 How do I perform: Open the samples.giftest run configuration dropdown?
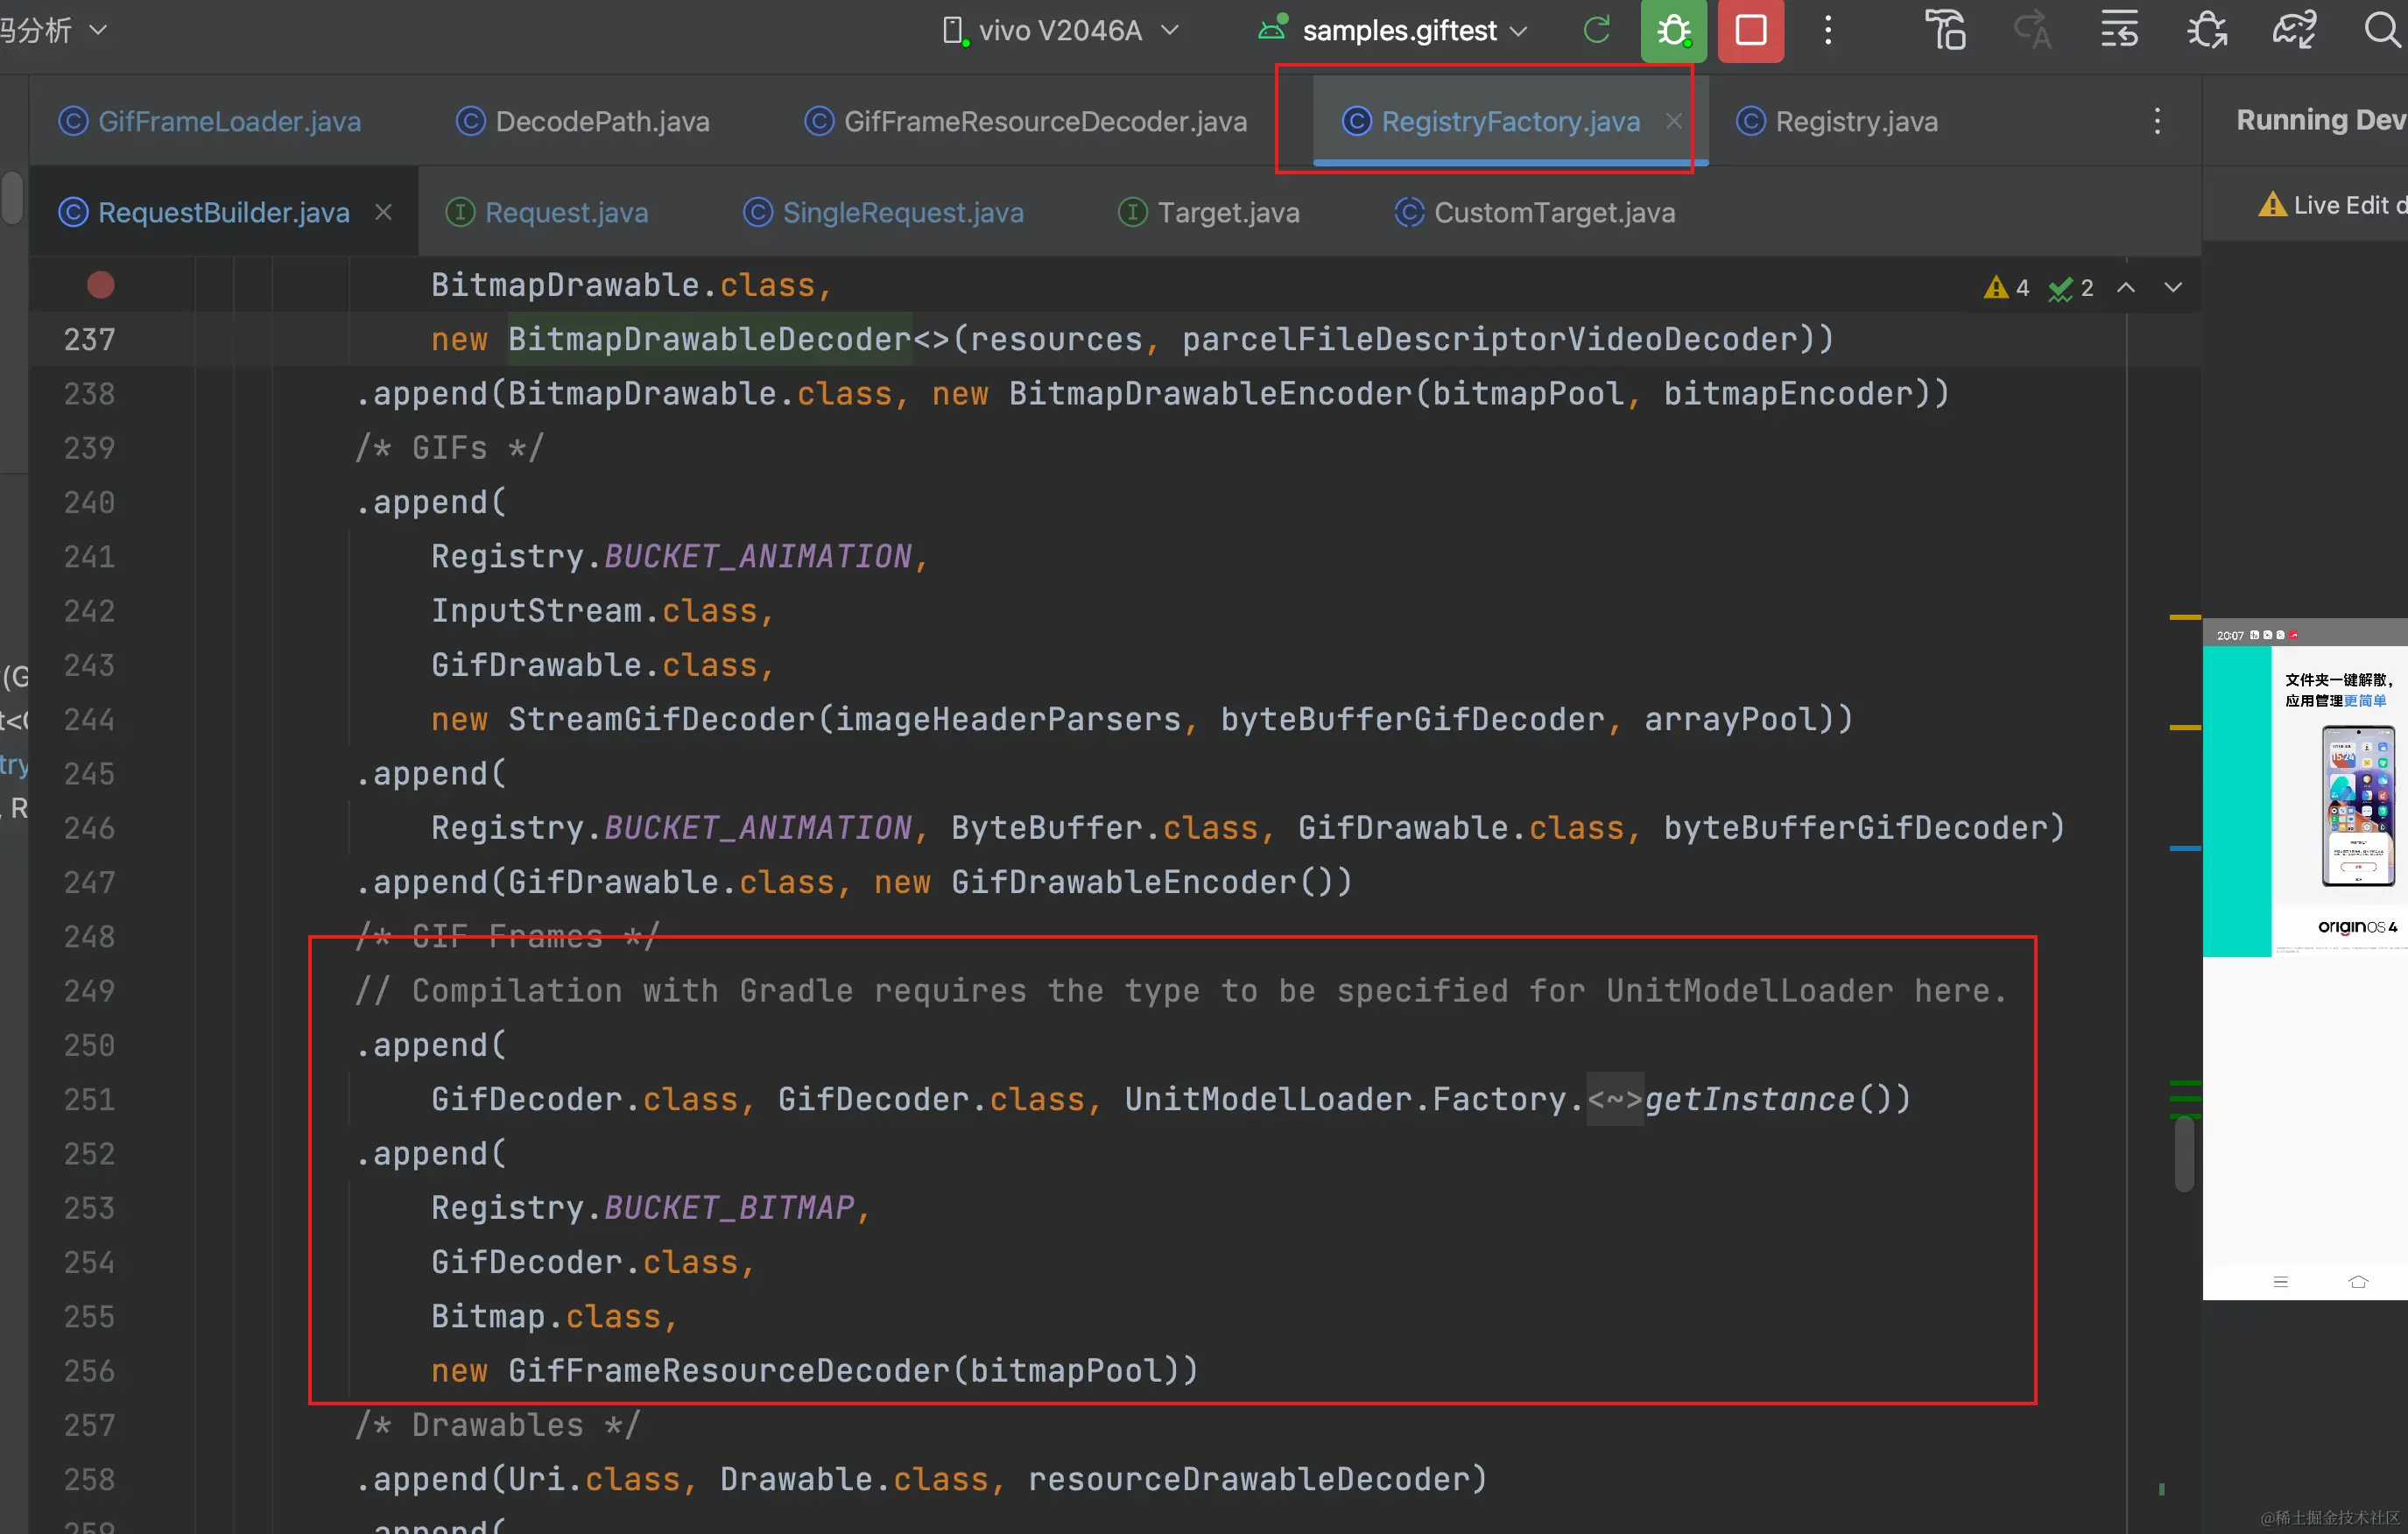pyautogui.click(x=1399, y=31)
